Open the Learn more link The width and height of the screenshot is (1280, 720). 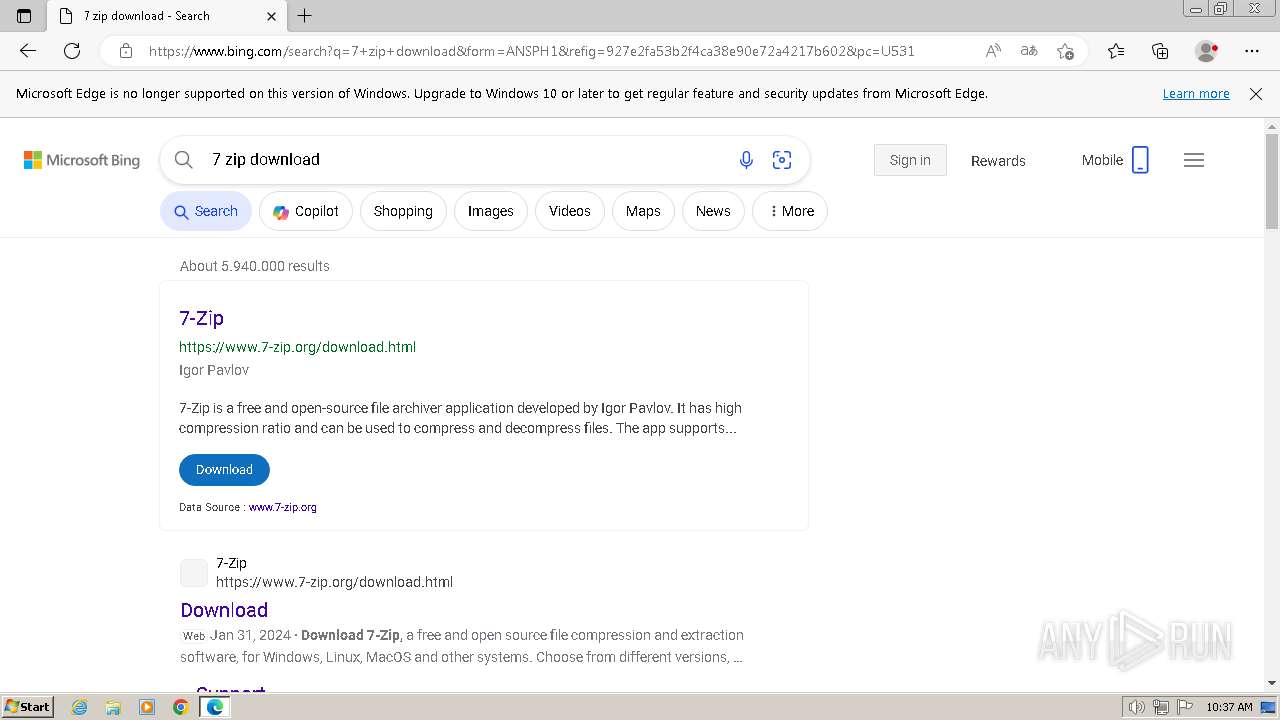coord(1196,94)
